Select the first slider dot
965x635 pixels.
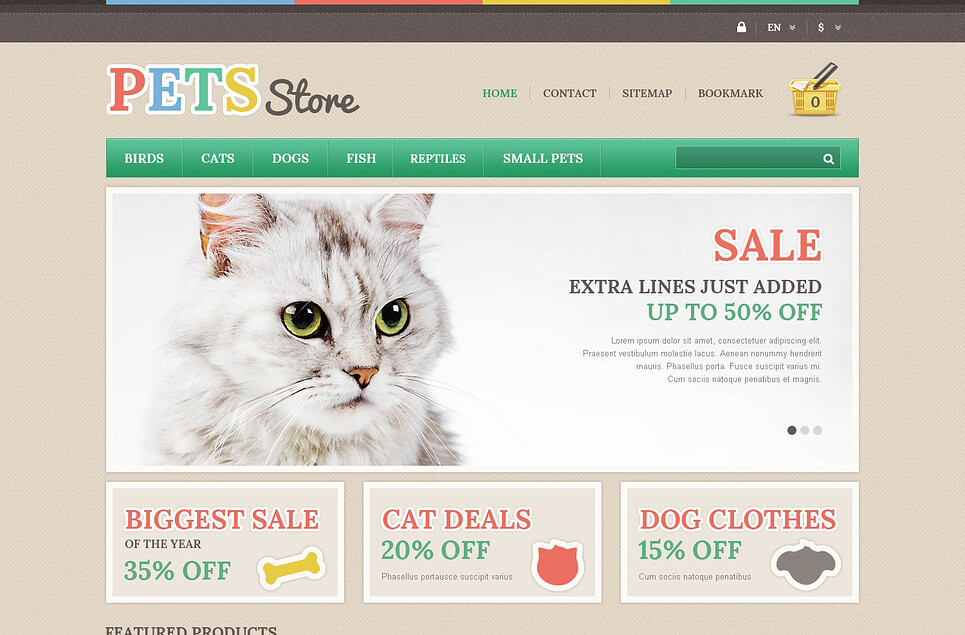(791, 430)
